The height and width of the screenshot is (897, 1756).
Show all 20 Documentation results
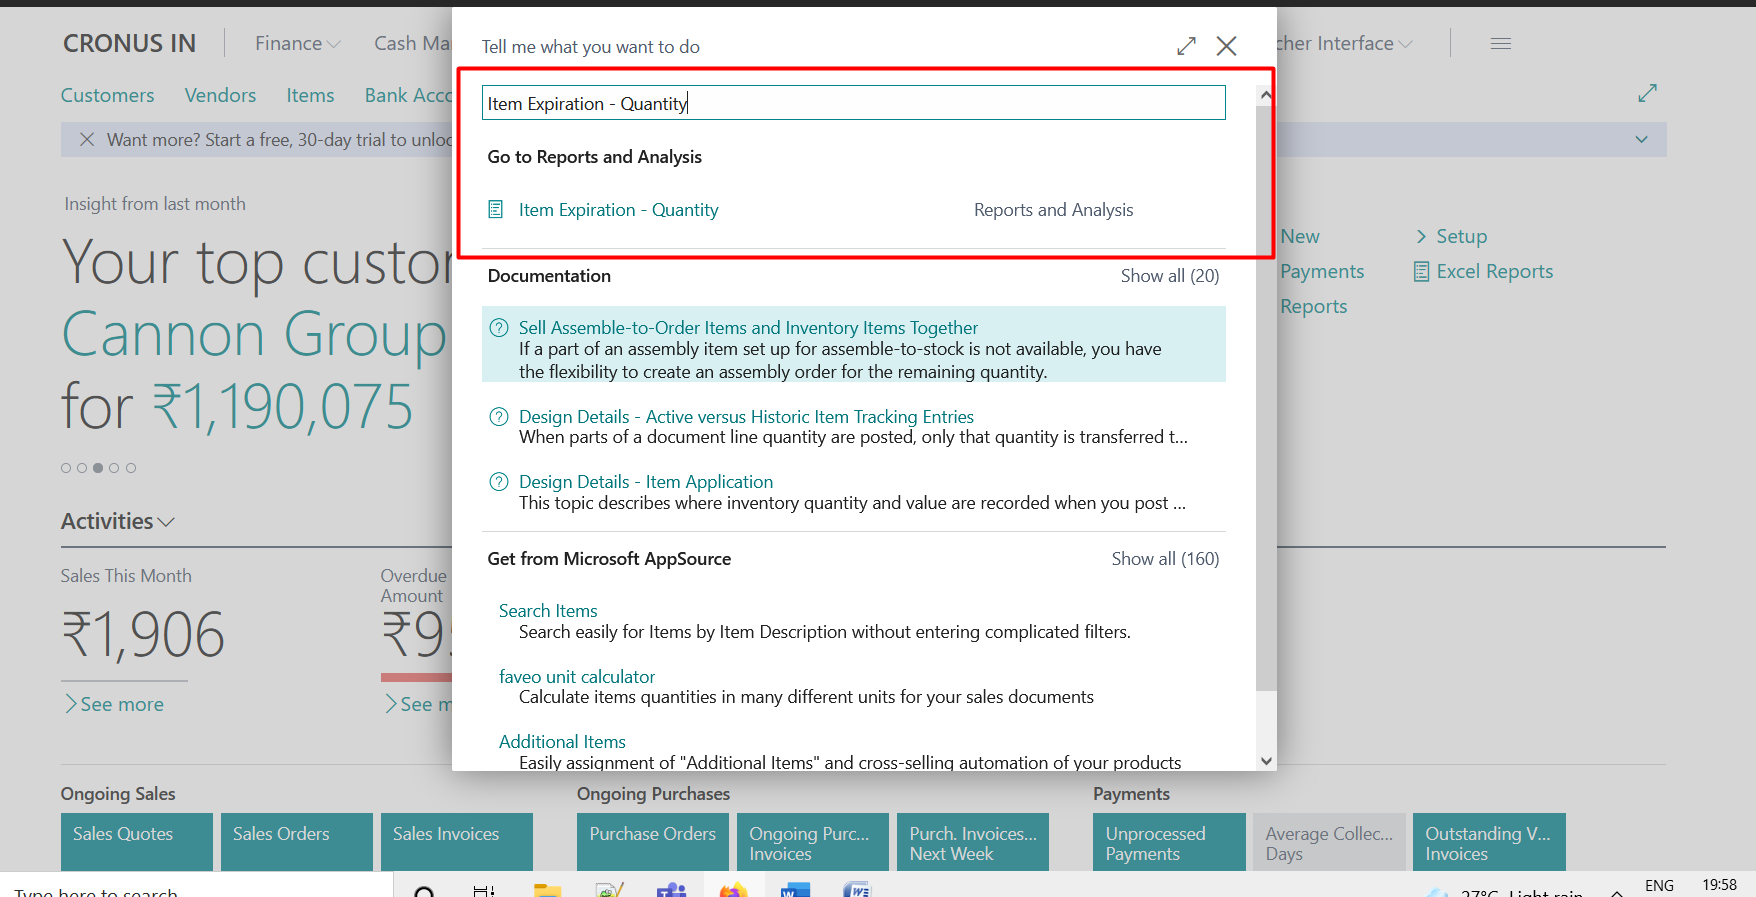[x=1169, y=276]
